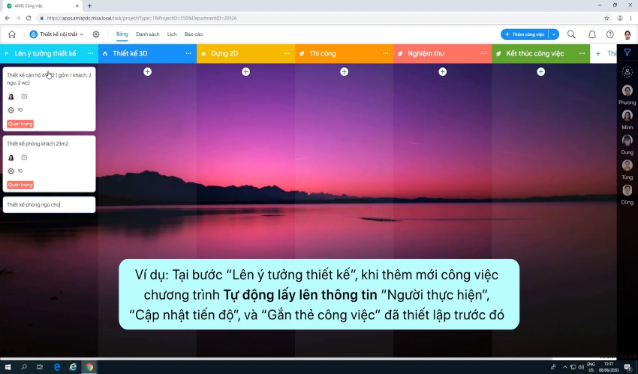Switch to the Bảng tab
This screenshot has width=638, height=374.
122,34
